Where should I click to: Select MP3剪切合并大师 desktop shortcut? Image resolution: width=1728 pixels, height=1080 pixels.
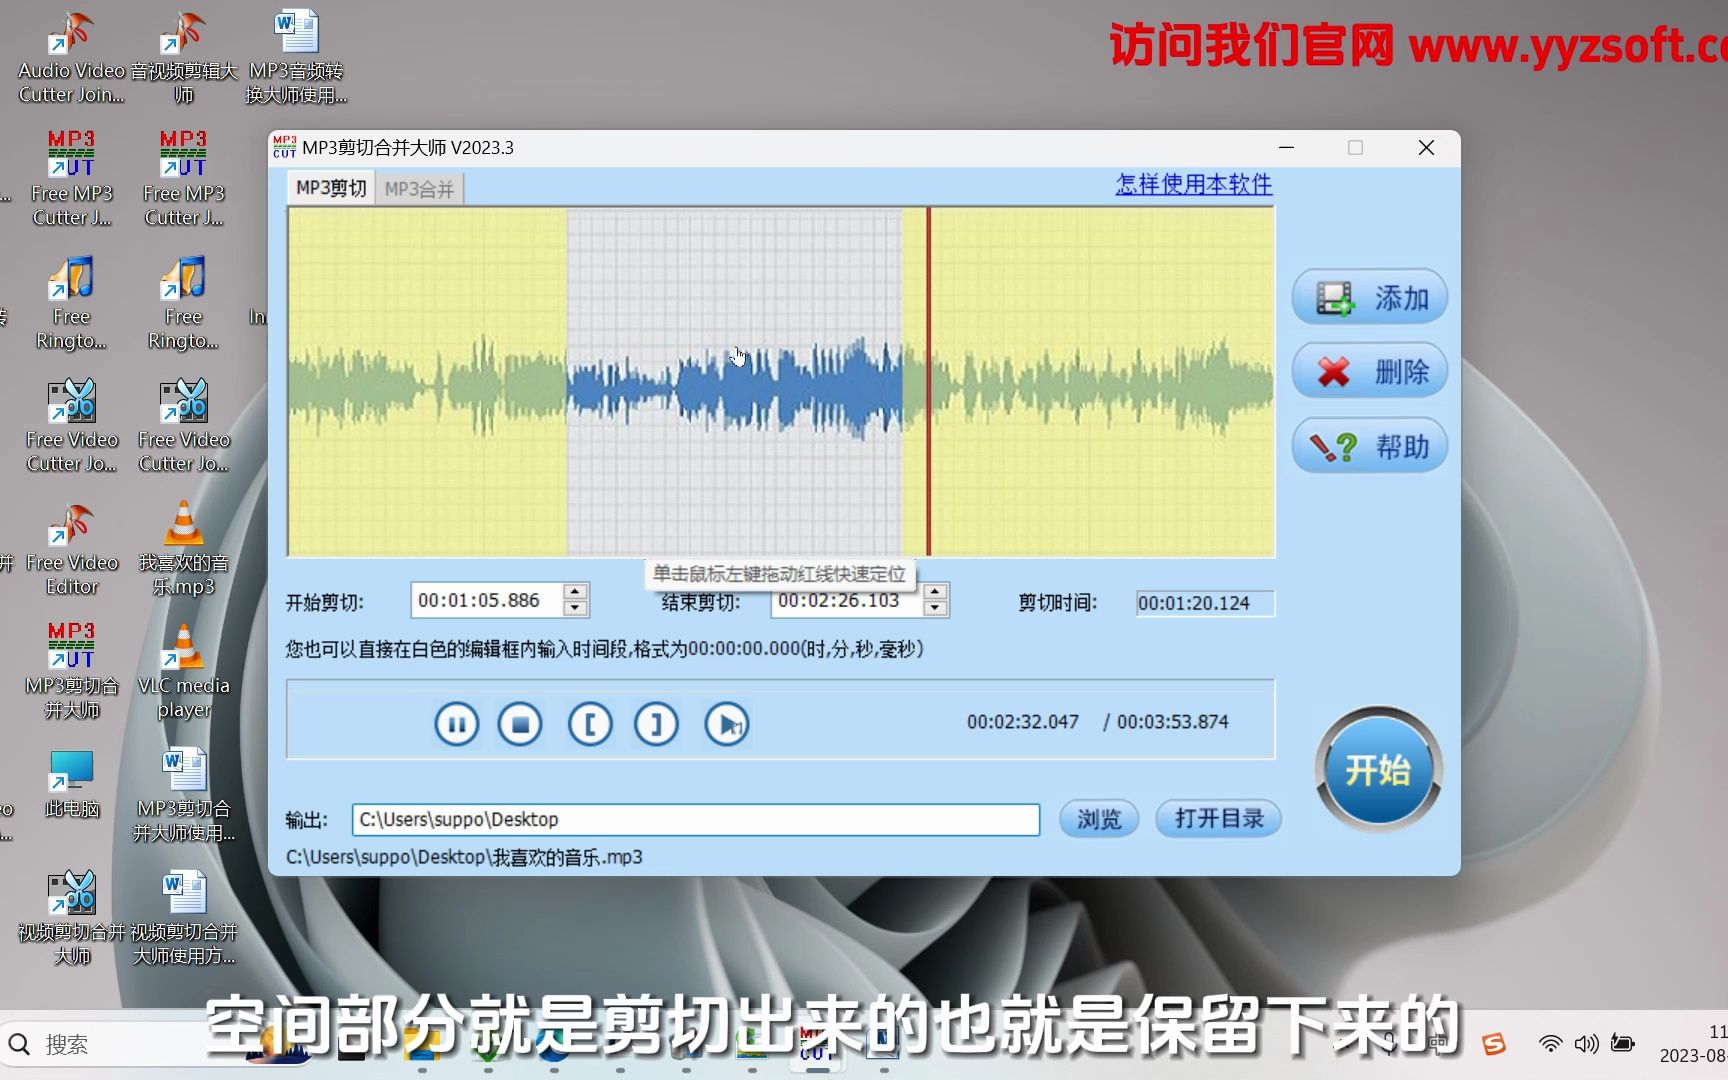(71, 672)
